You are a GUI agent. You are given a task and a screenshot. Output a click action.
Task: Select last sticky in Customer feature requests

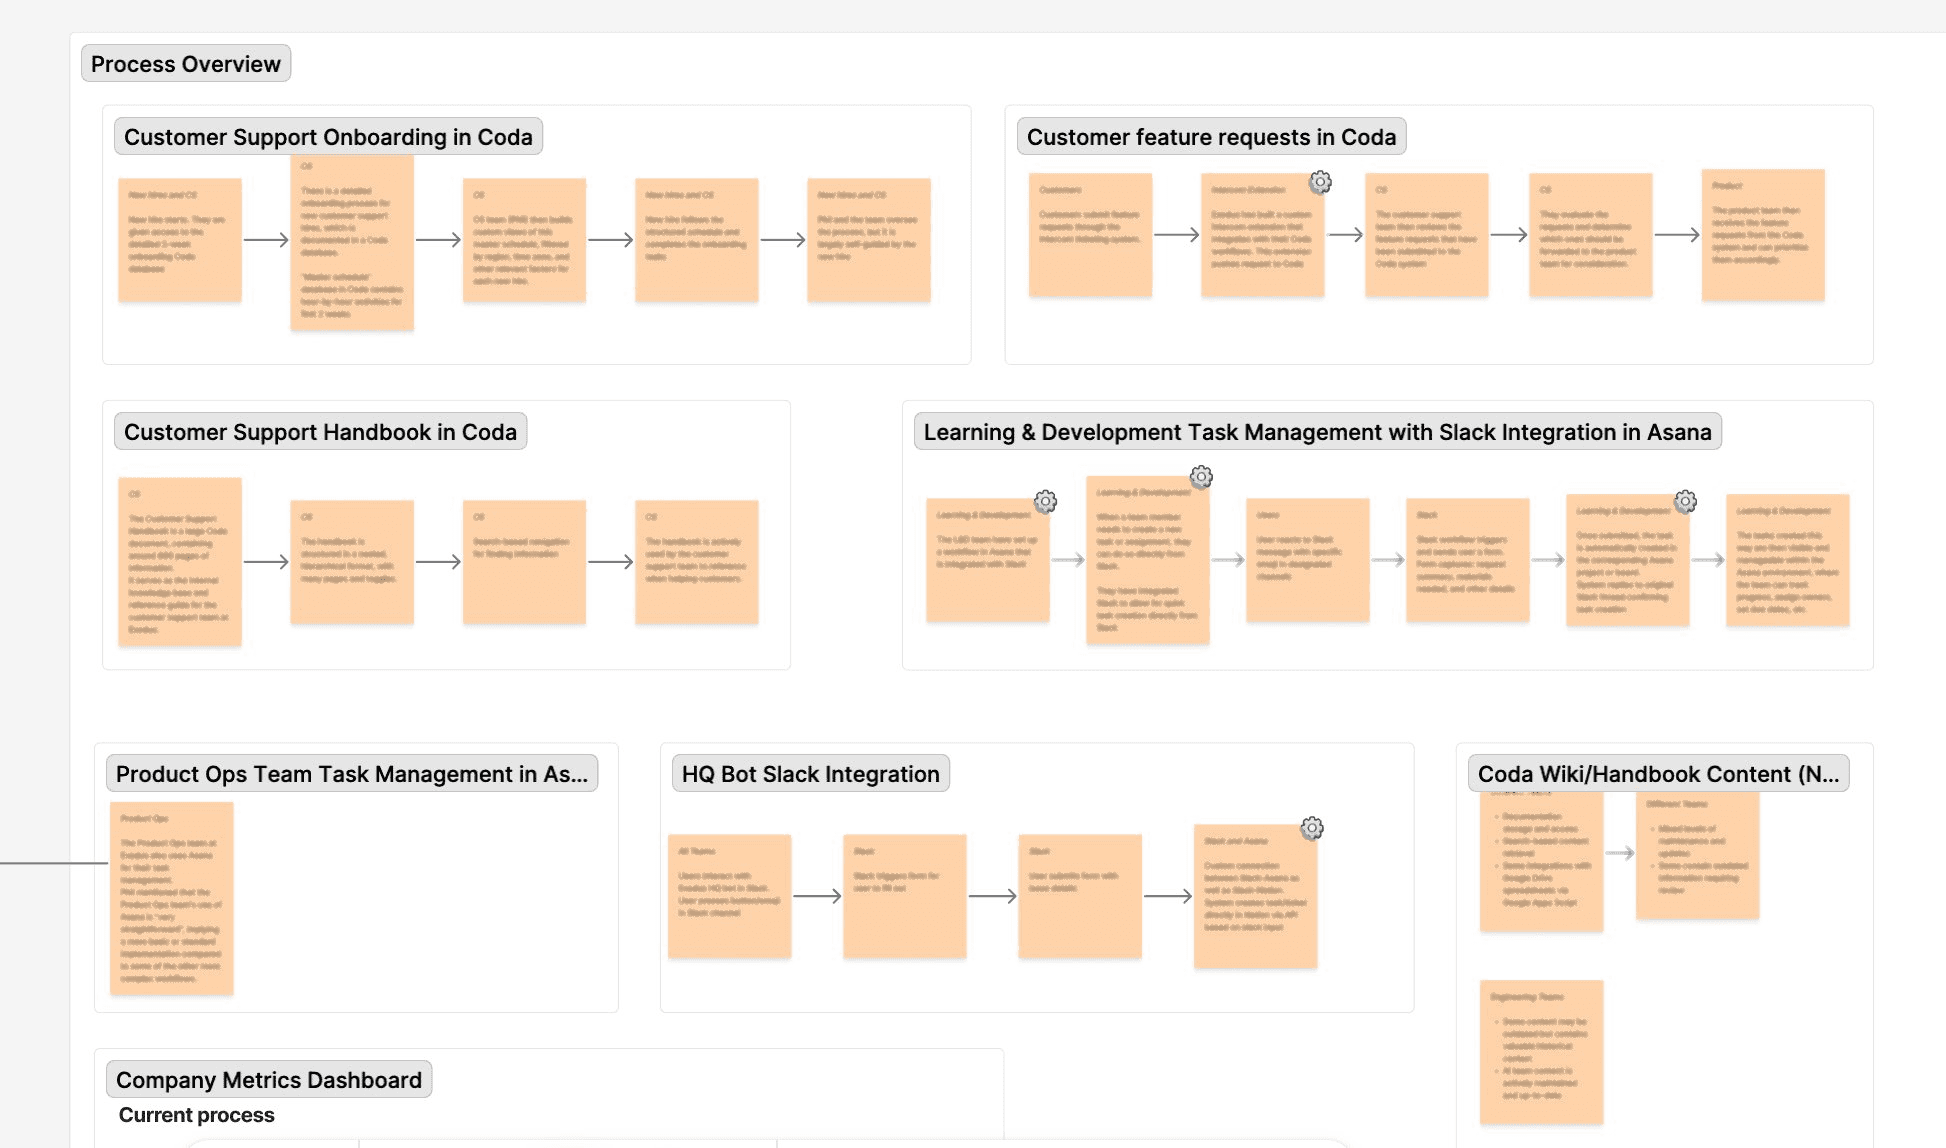(1763, 235)
